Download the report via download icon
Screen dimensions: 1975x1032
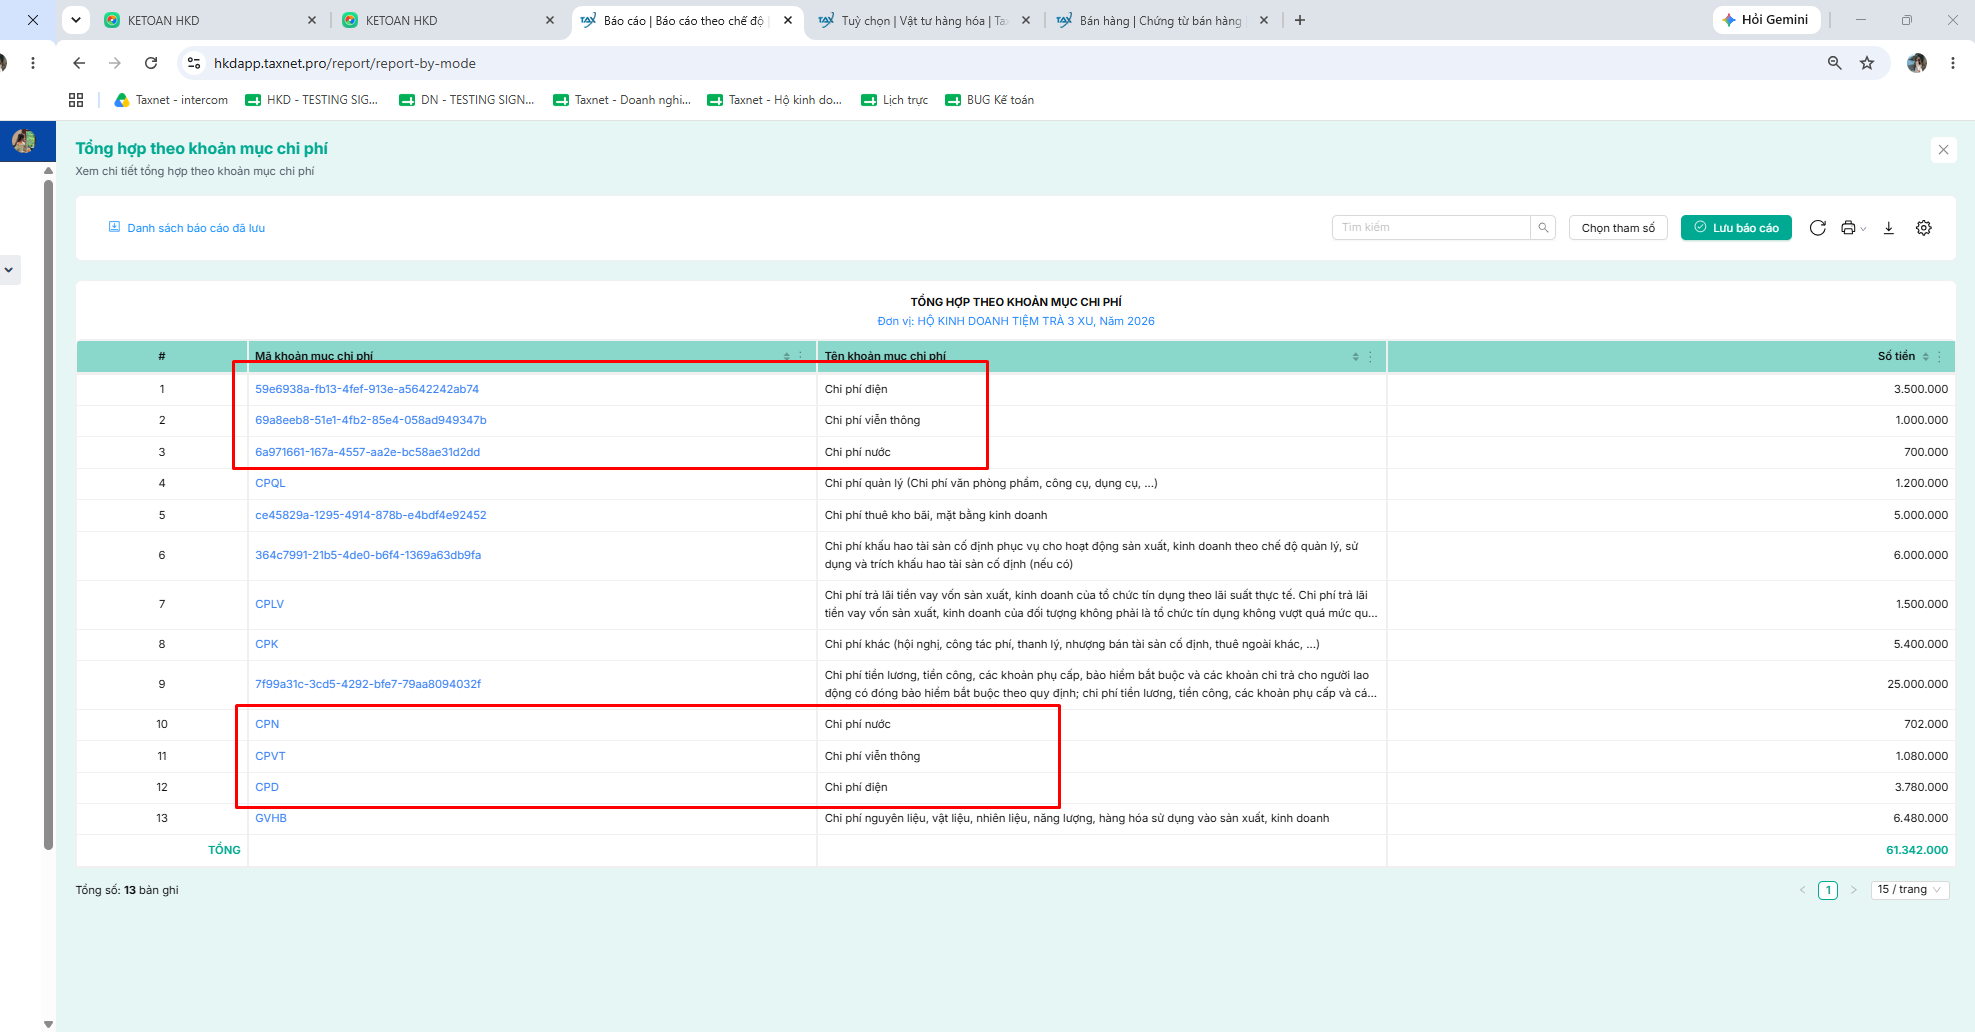(x=1889, y=228)
